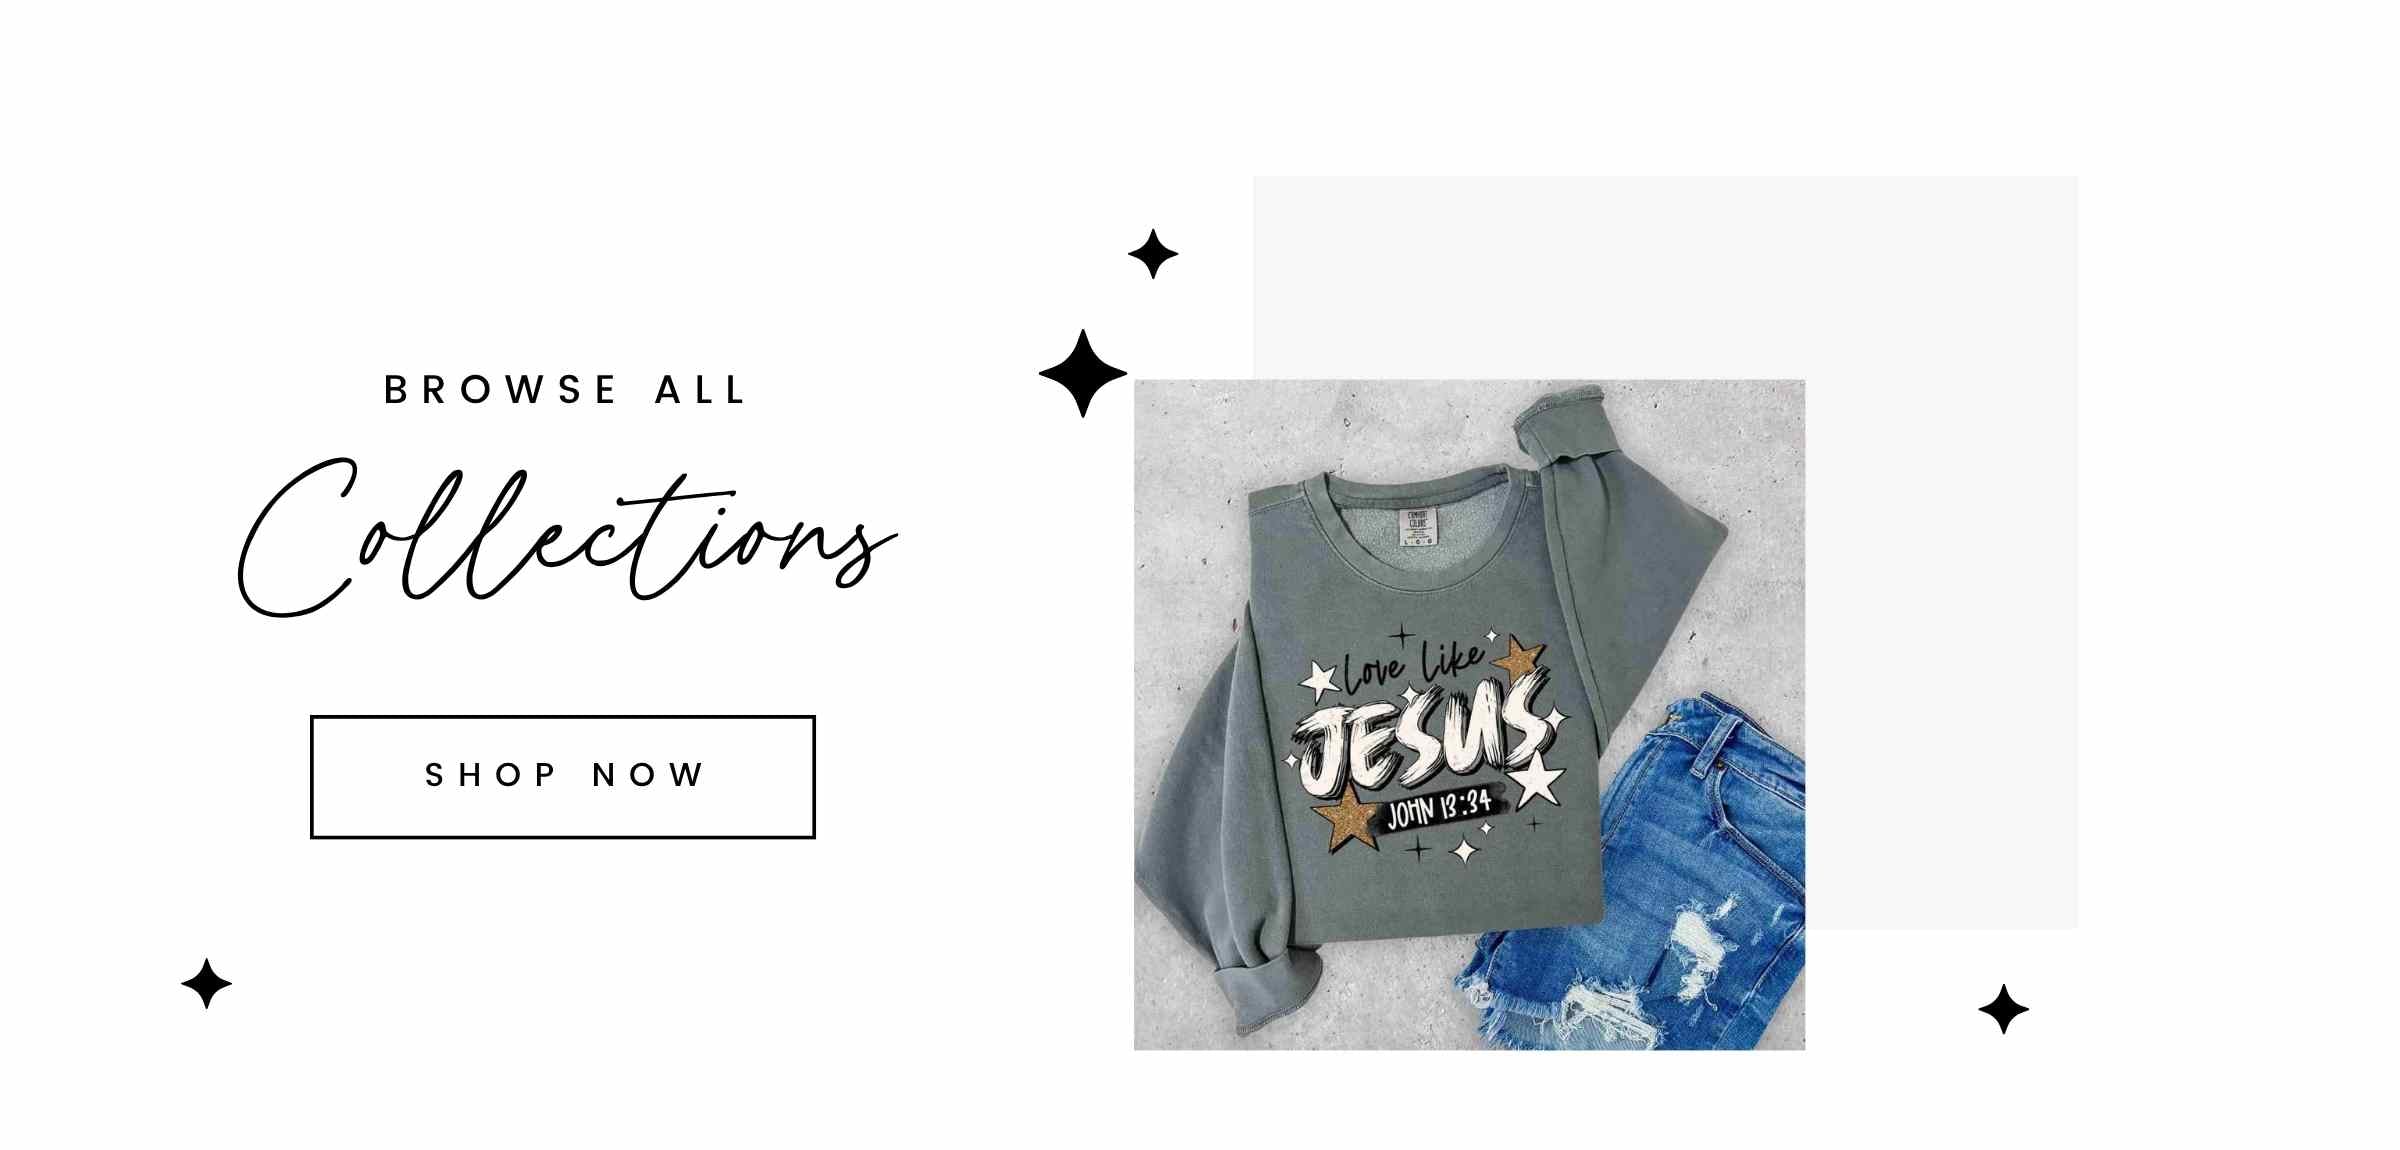Image resolution: width=2400 pixels, height=1150 pixels.
Task: Select the small sparkle above the large sparkle
Action: click(x=1153, y=254)
